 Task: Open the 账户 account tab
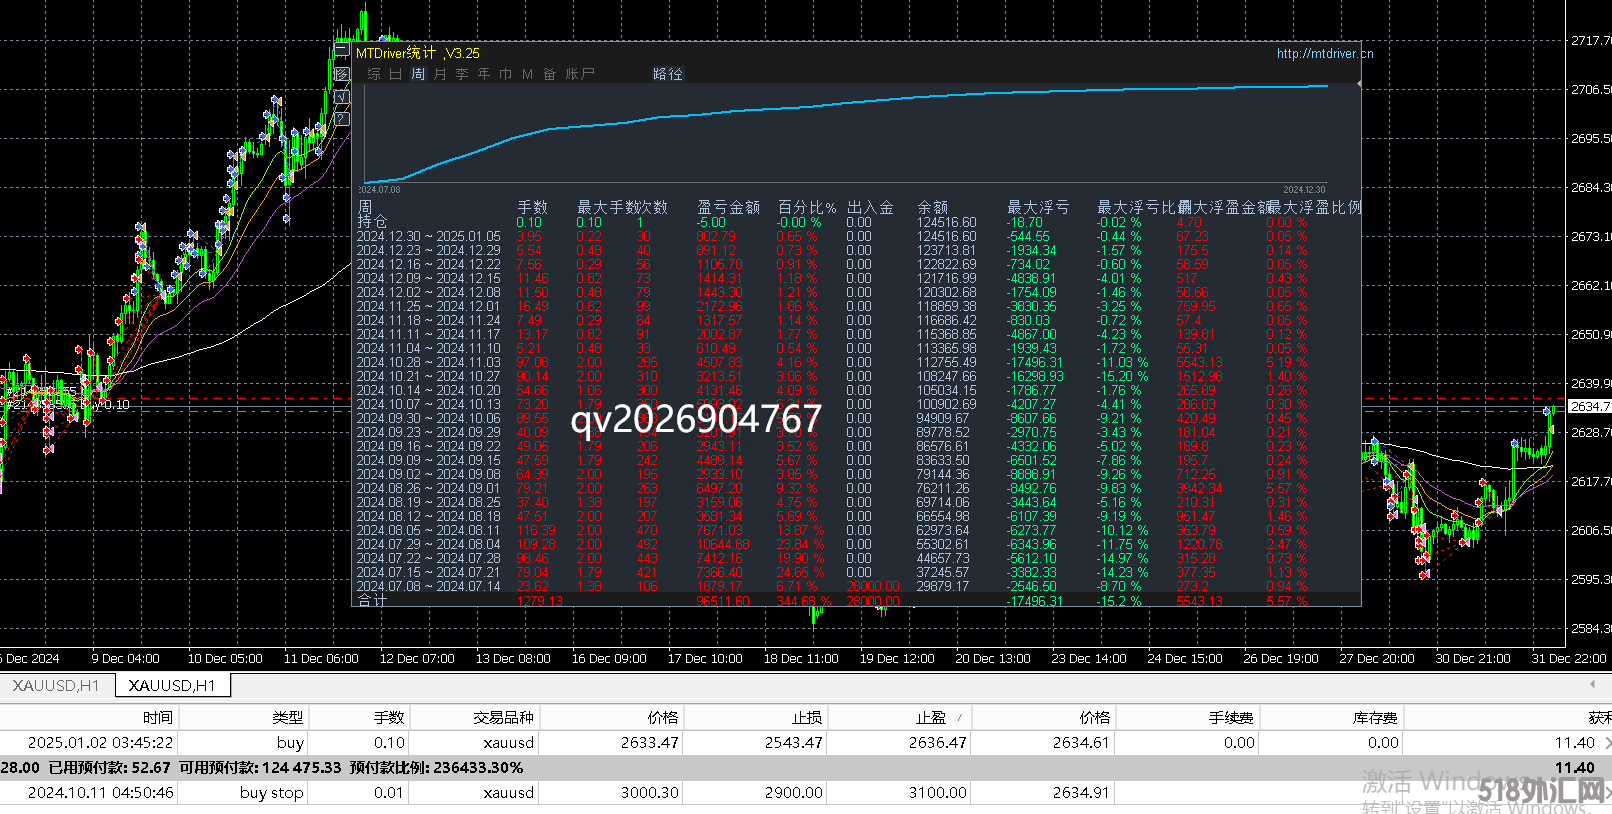pos(580,74)
